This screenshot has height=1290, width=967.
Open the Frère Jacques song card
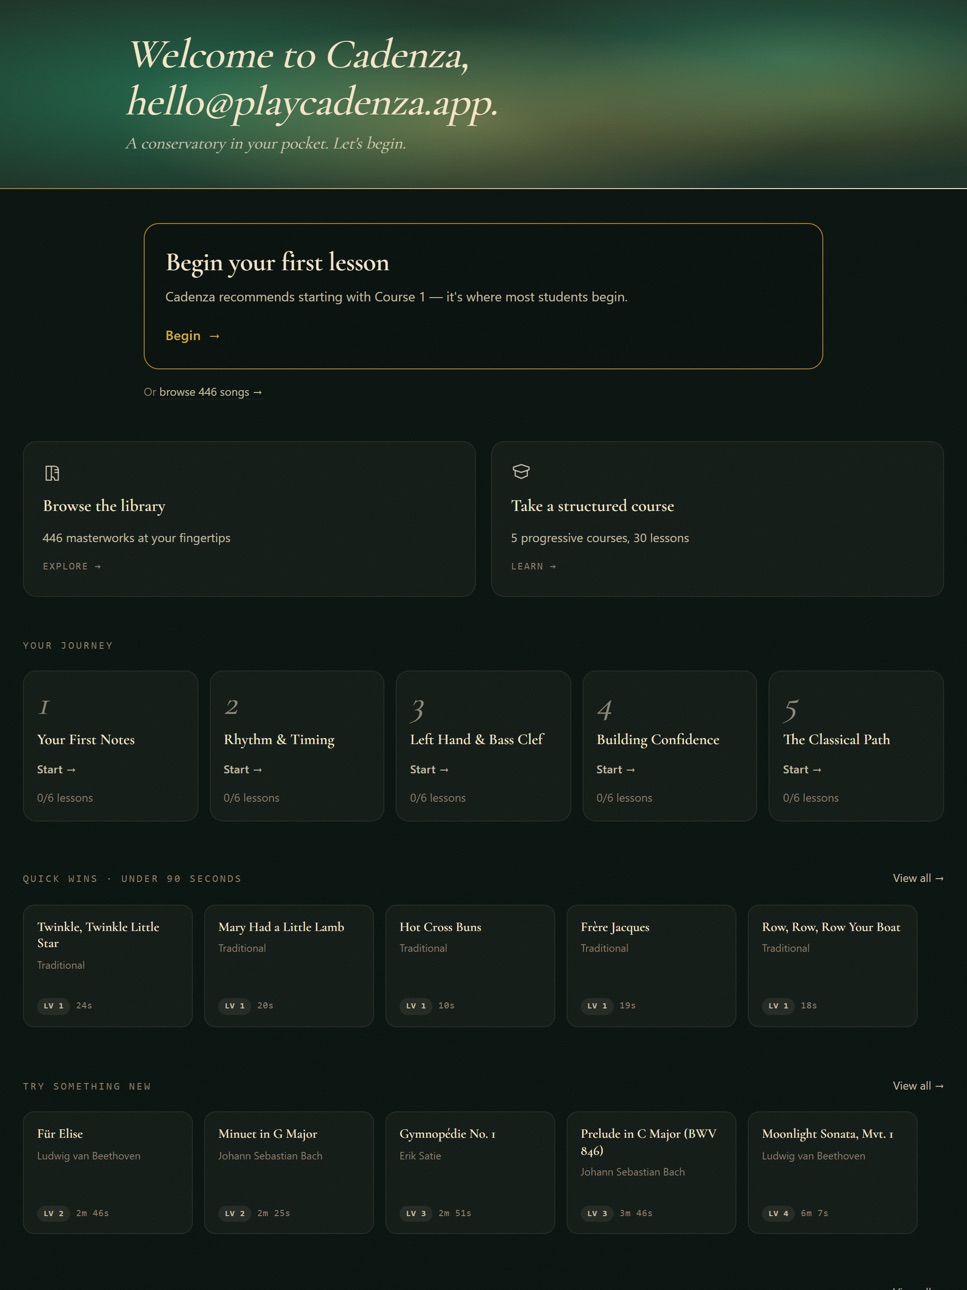tap(651, 966)
